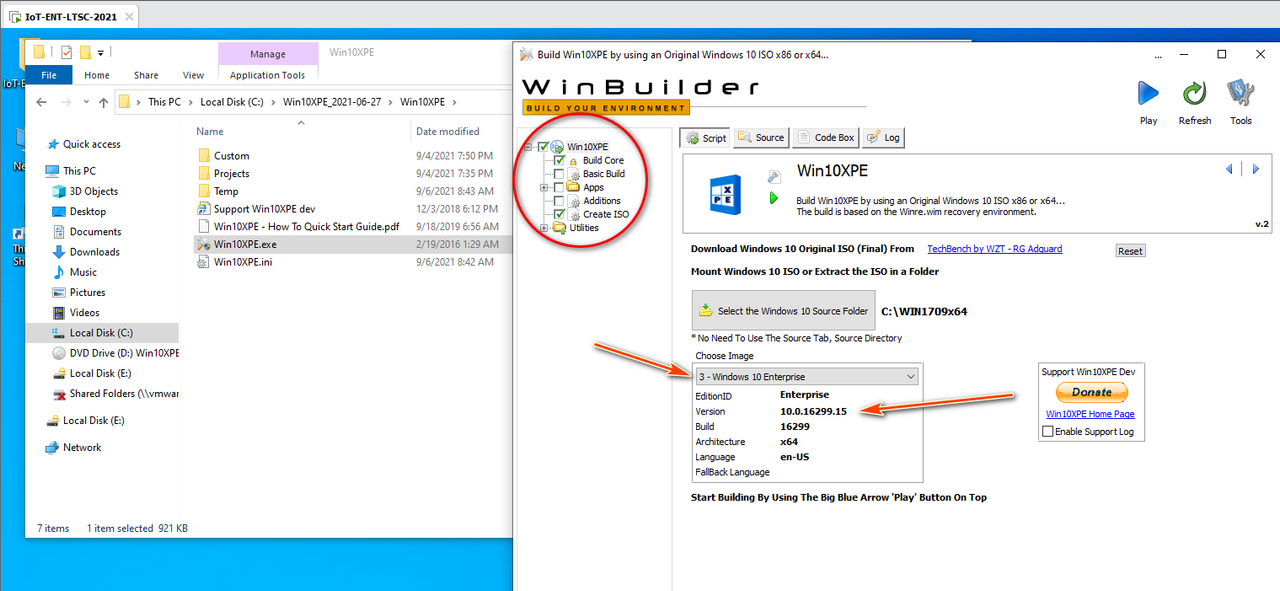Switch to the Log tab

(884, 138)
